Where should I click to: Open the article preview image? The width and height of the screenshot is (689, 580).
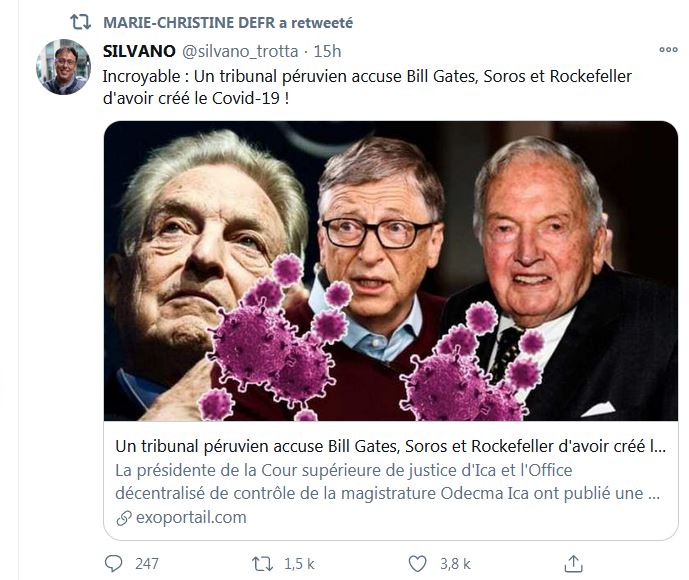[x=390, y=270]
